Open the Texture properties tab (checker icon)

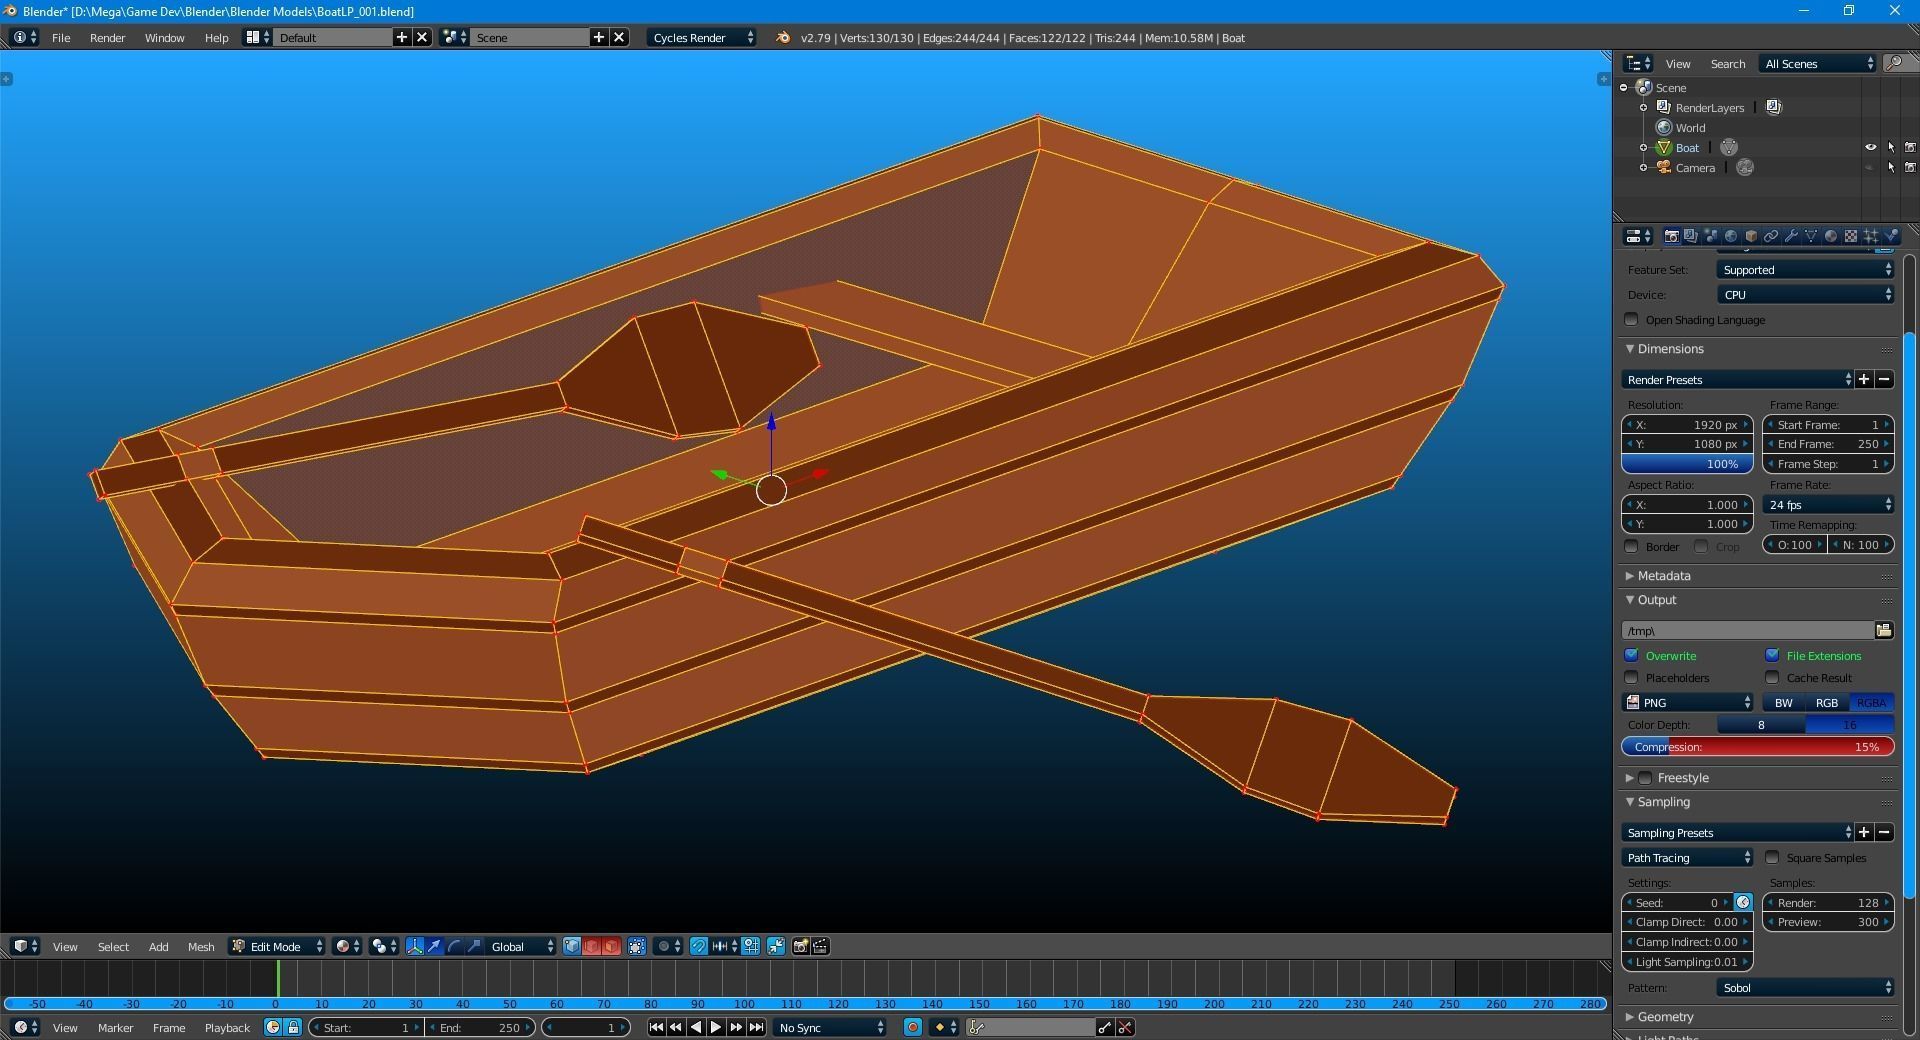[x=1851, y=236]
